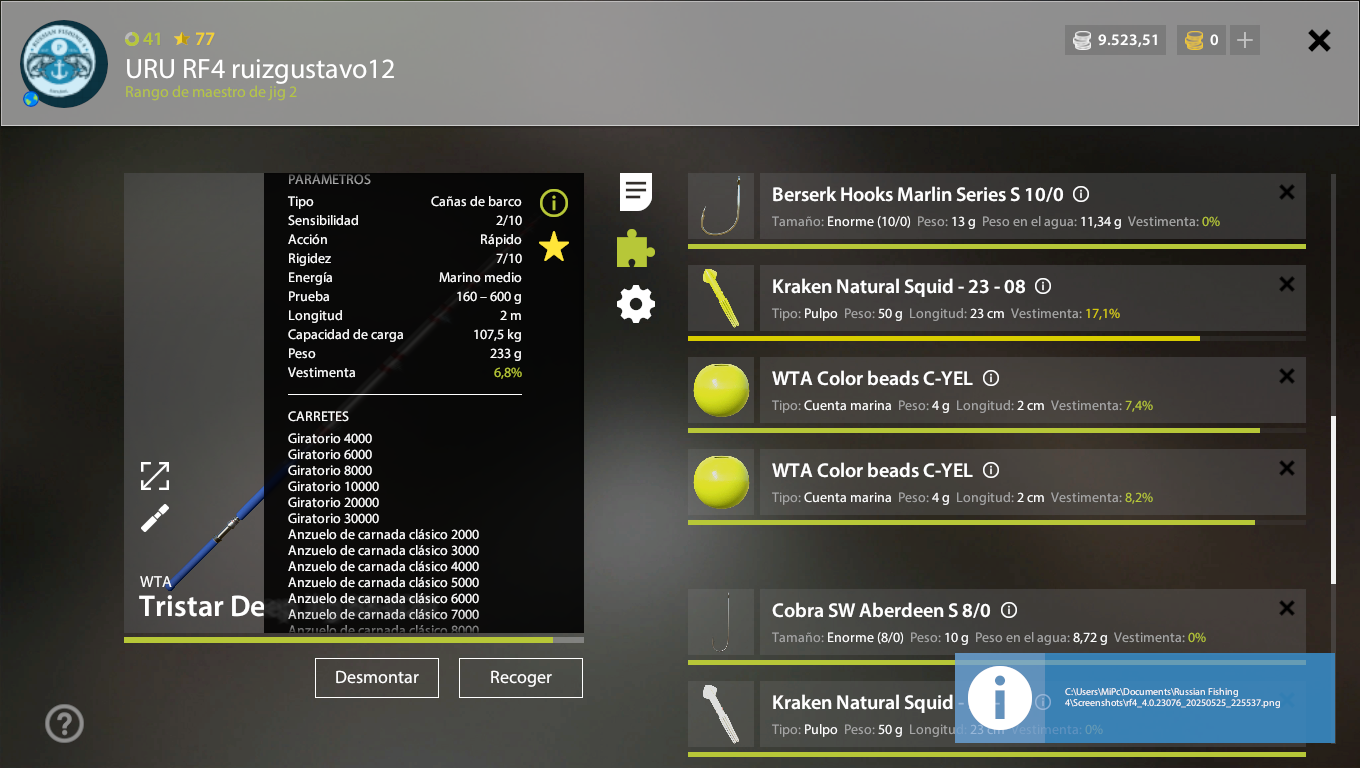The width and height of the screenshot is (1360, 768).
Task: Show info for WTA Color beads with 8,2% wear
Action: (991, 470)
